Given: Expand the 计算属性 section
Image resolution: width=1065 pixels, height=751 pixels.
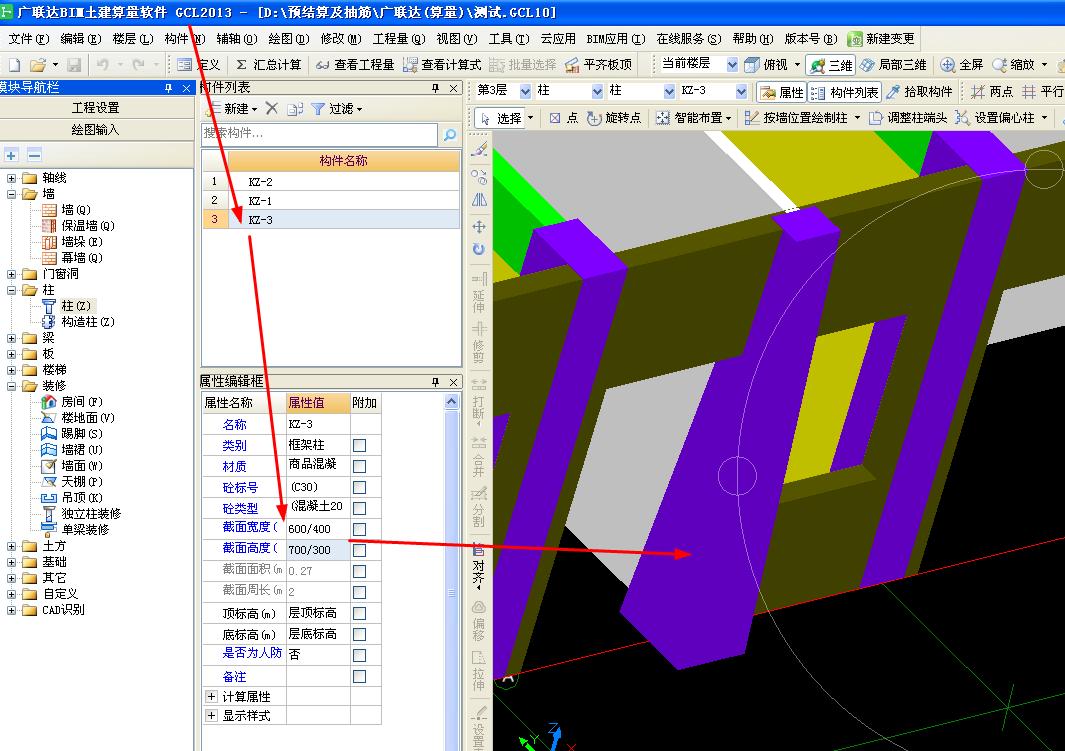Looking at the screenshot, I should (x=211, y=697).
